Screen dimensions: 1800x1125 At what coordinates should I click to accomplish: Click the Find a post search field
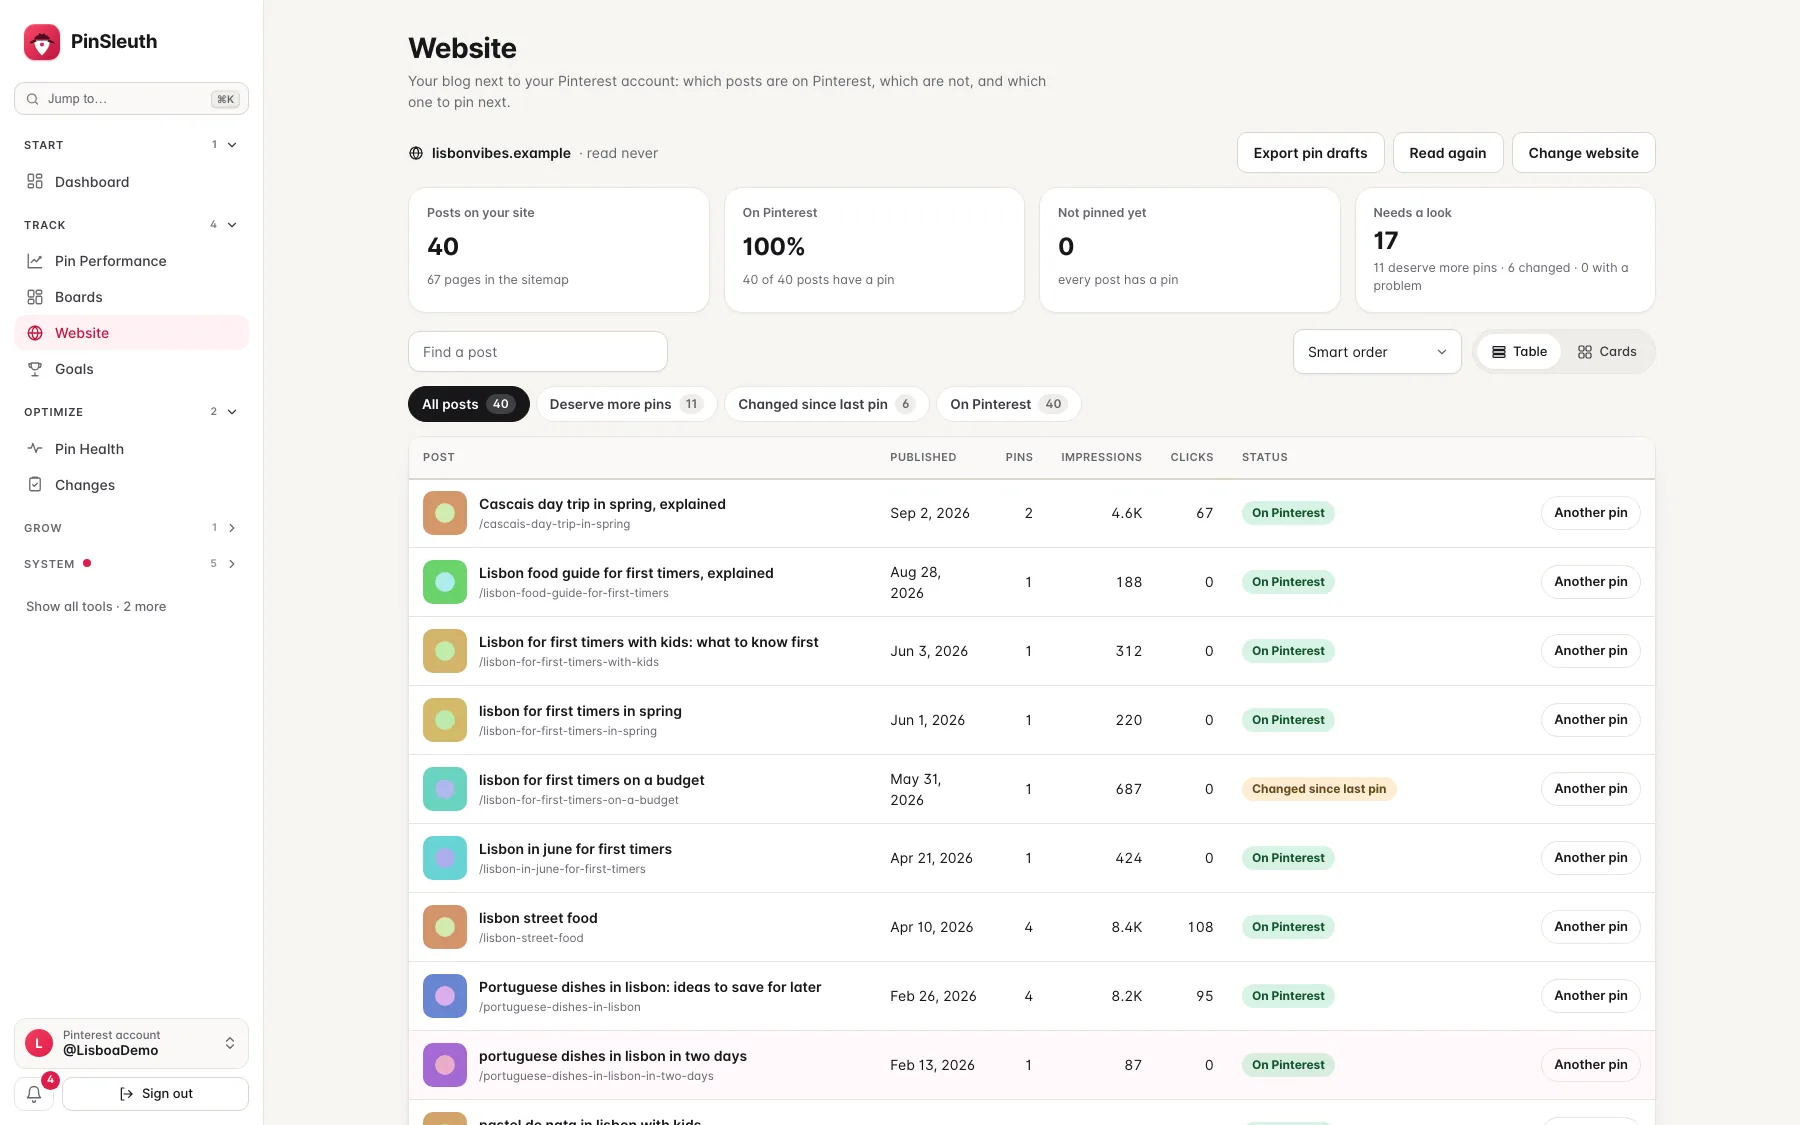click(537, 352)
